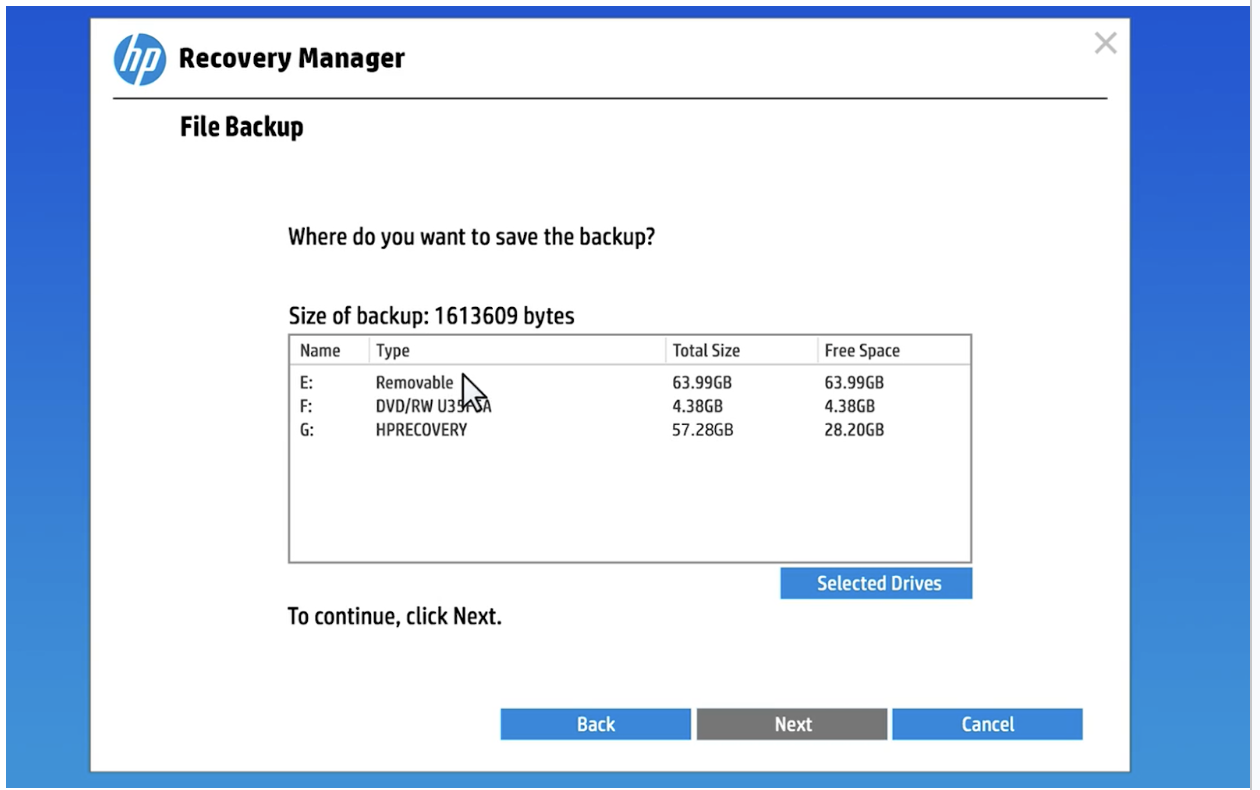Click the HPRECOVERY type label
This screenshot has height=790, width=1260.
422,429
